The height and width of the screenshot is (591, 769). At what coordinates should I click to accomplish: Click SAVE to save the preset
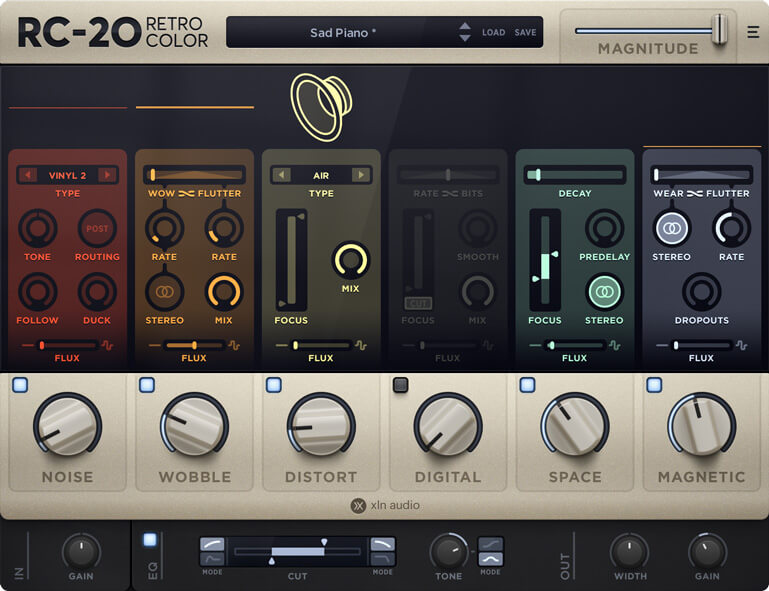[x=525, y=32]
